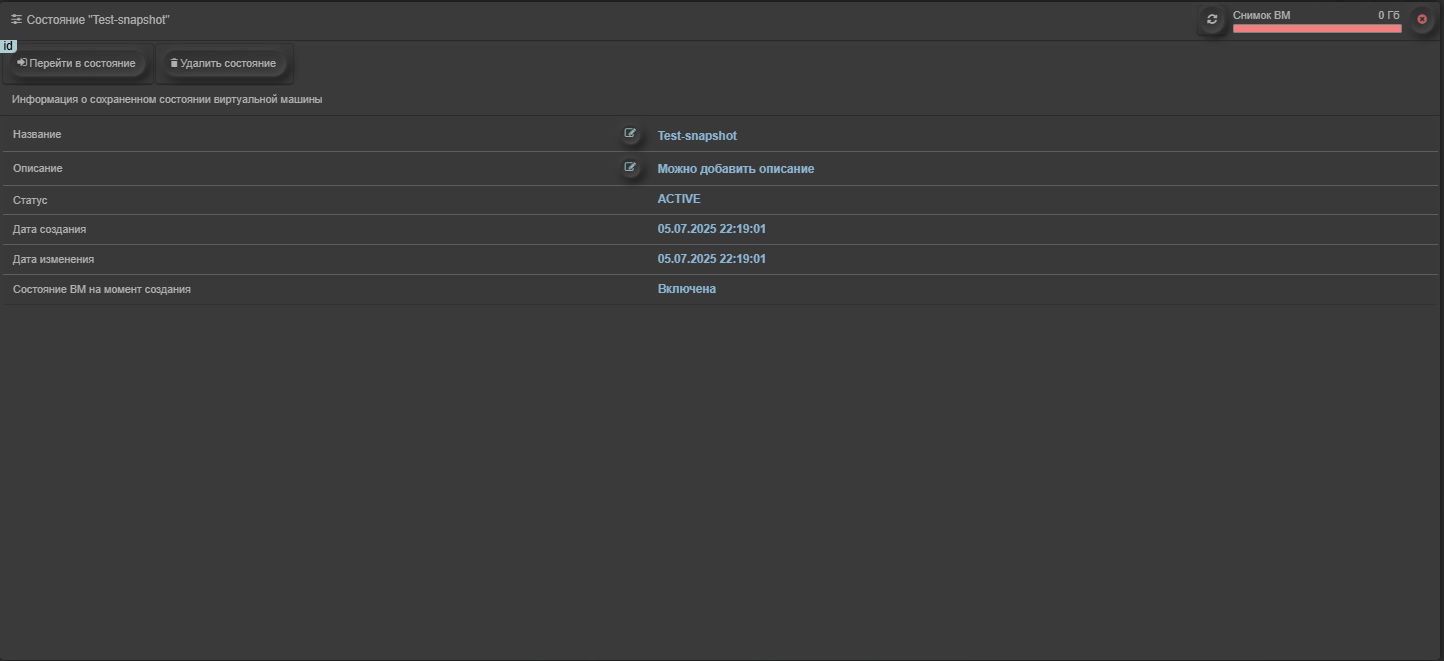Click the panel title Состояние "Test-snapshot"
Viewport: 1444px width, 661px height.
98,20
